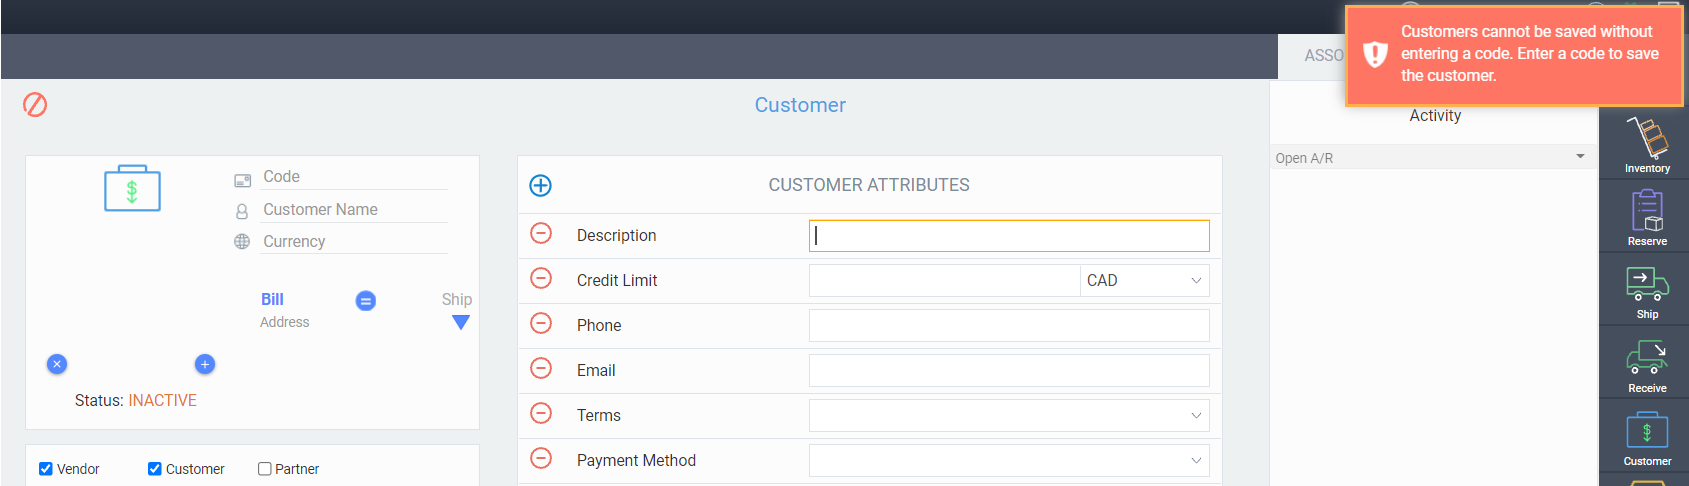Remove the Description attribute row
This screenshot has height=486, width=1689.
[x=541, y=233]
